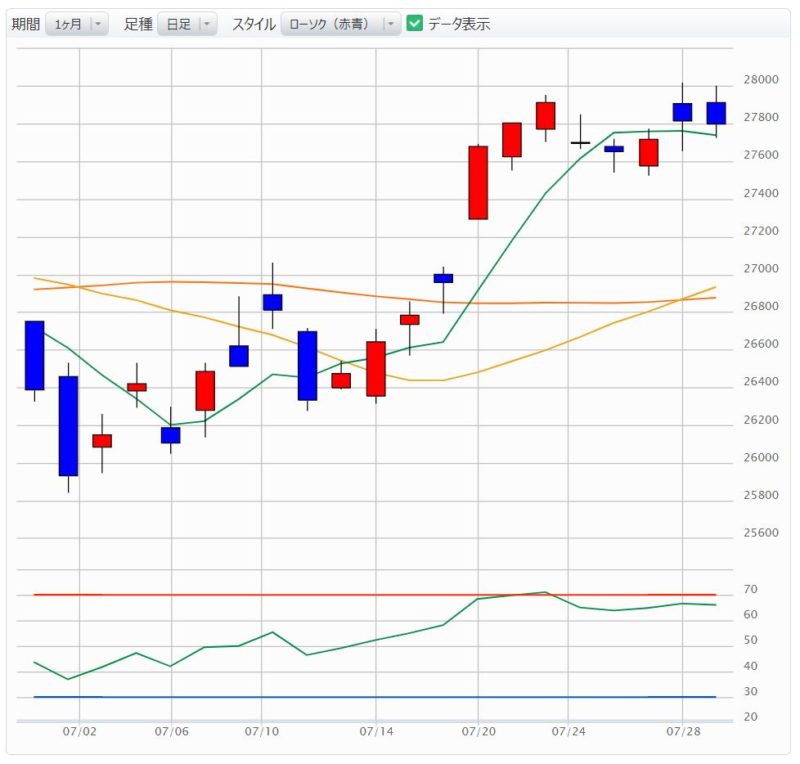This screenshot has height=764, width=800.
Task: Click the 07/14 date axis label
Action: pos(377,731)
